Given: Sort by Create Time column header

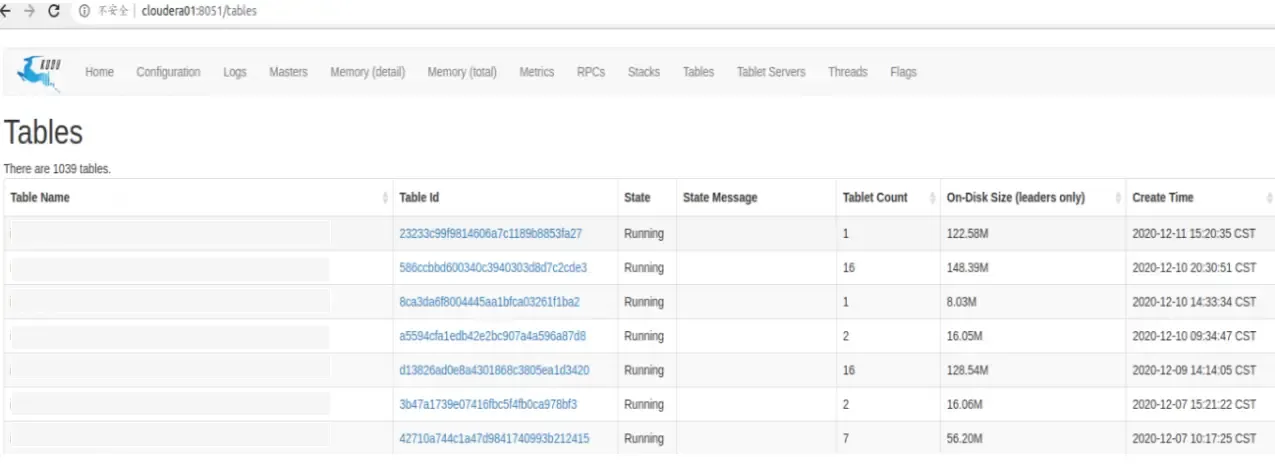Looking at the screenshot, I should click(x=1162, y=198).
